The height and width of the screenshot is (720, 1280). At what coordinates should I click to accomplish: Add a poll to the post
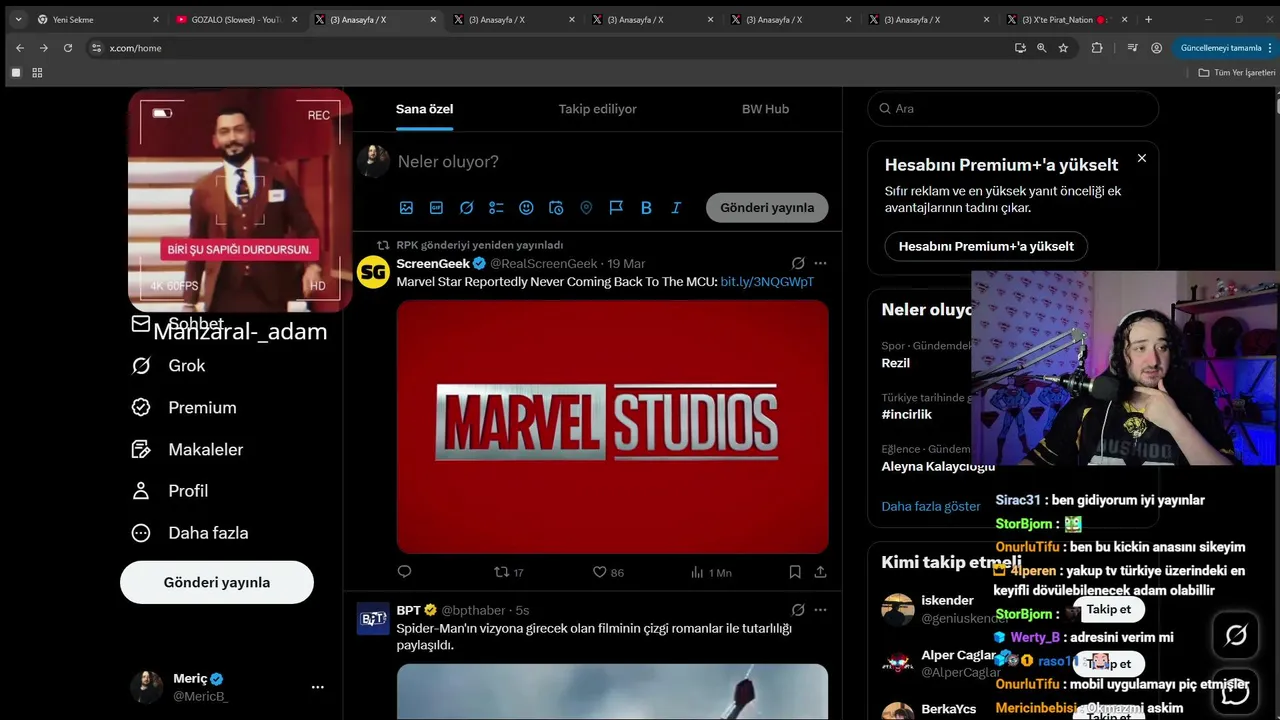click(496, 208)
